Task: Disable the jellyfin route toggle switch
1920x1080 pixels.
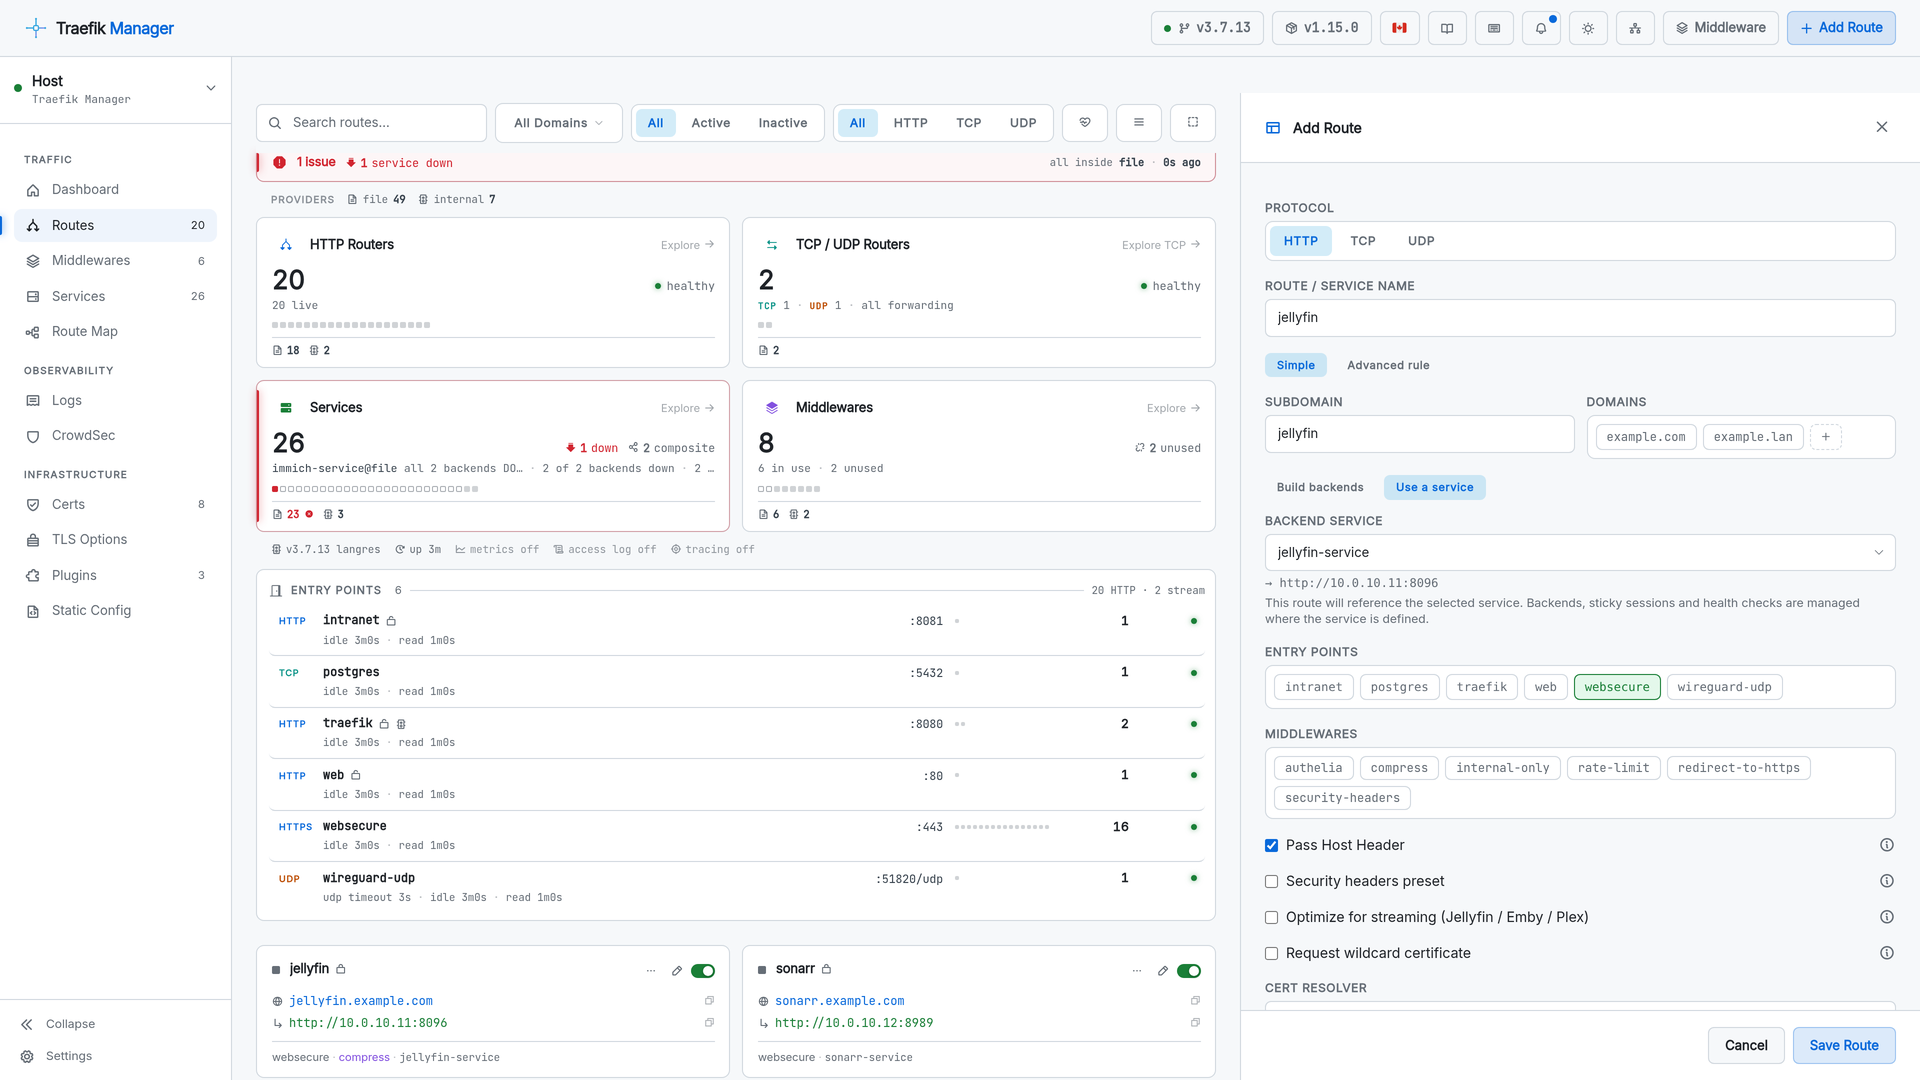Action: point(703,971)
